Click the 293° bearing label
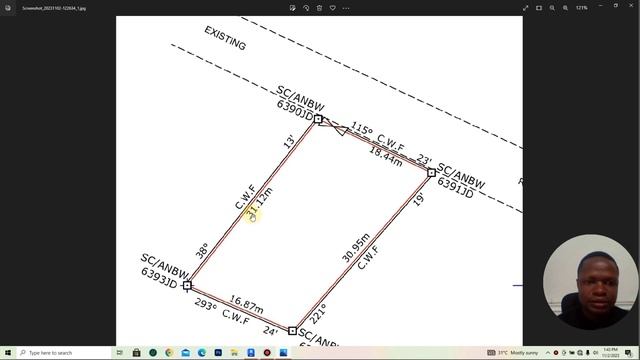This screenshot has width=640, height=360. (206, 304)
